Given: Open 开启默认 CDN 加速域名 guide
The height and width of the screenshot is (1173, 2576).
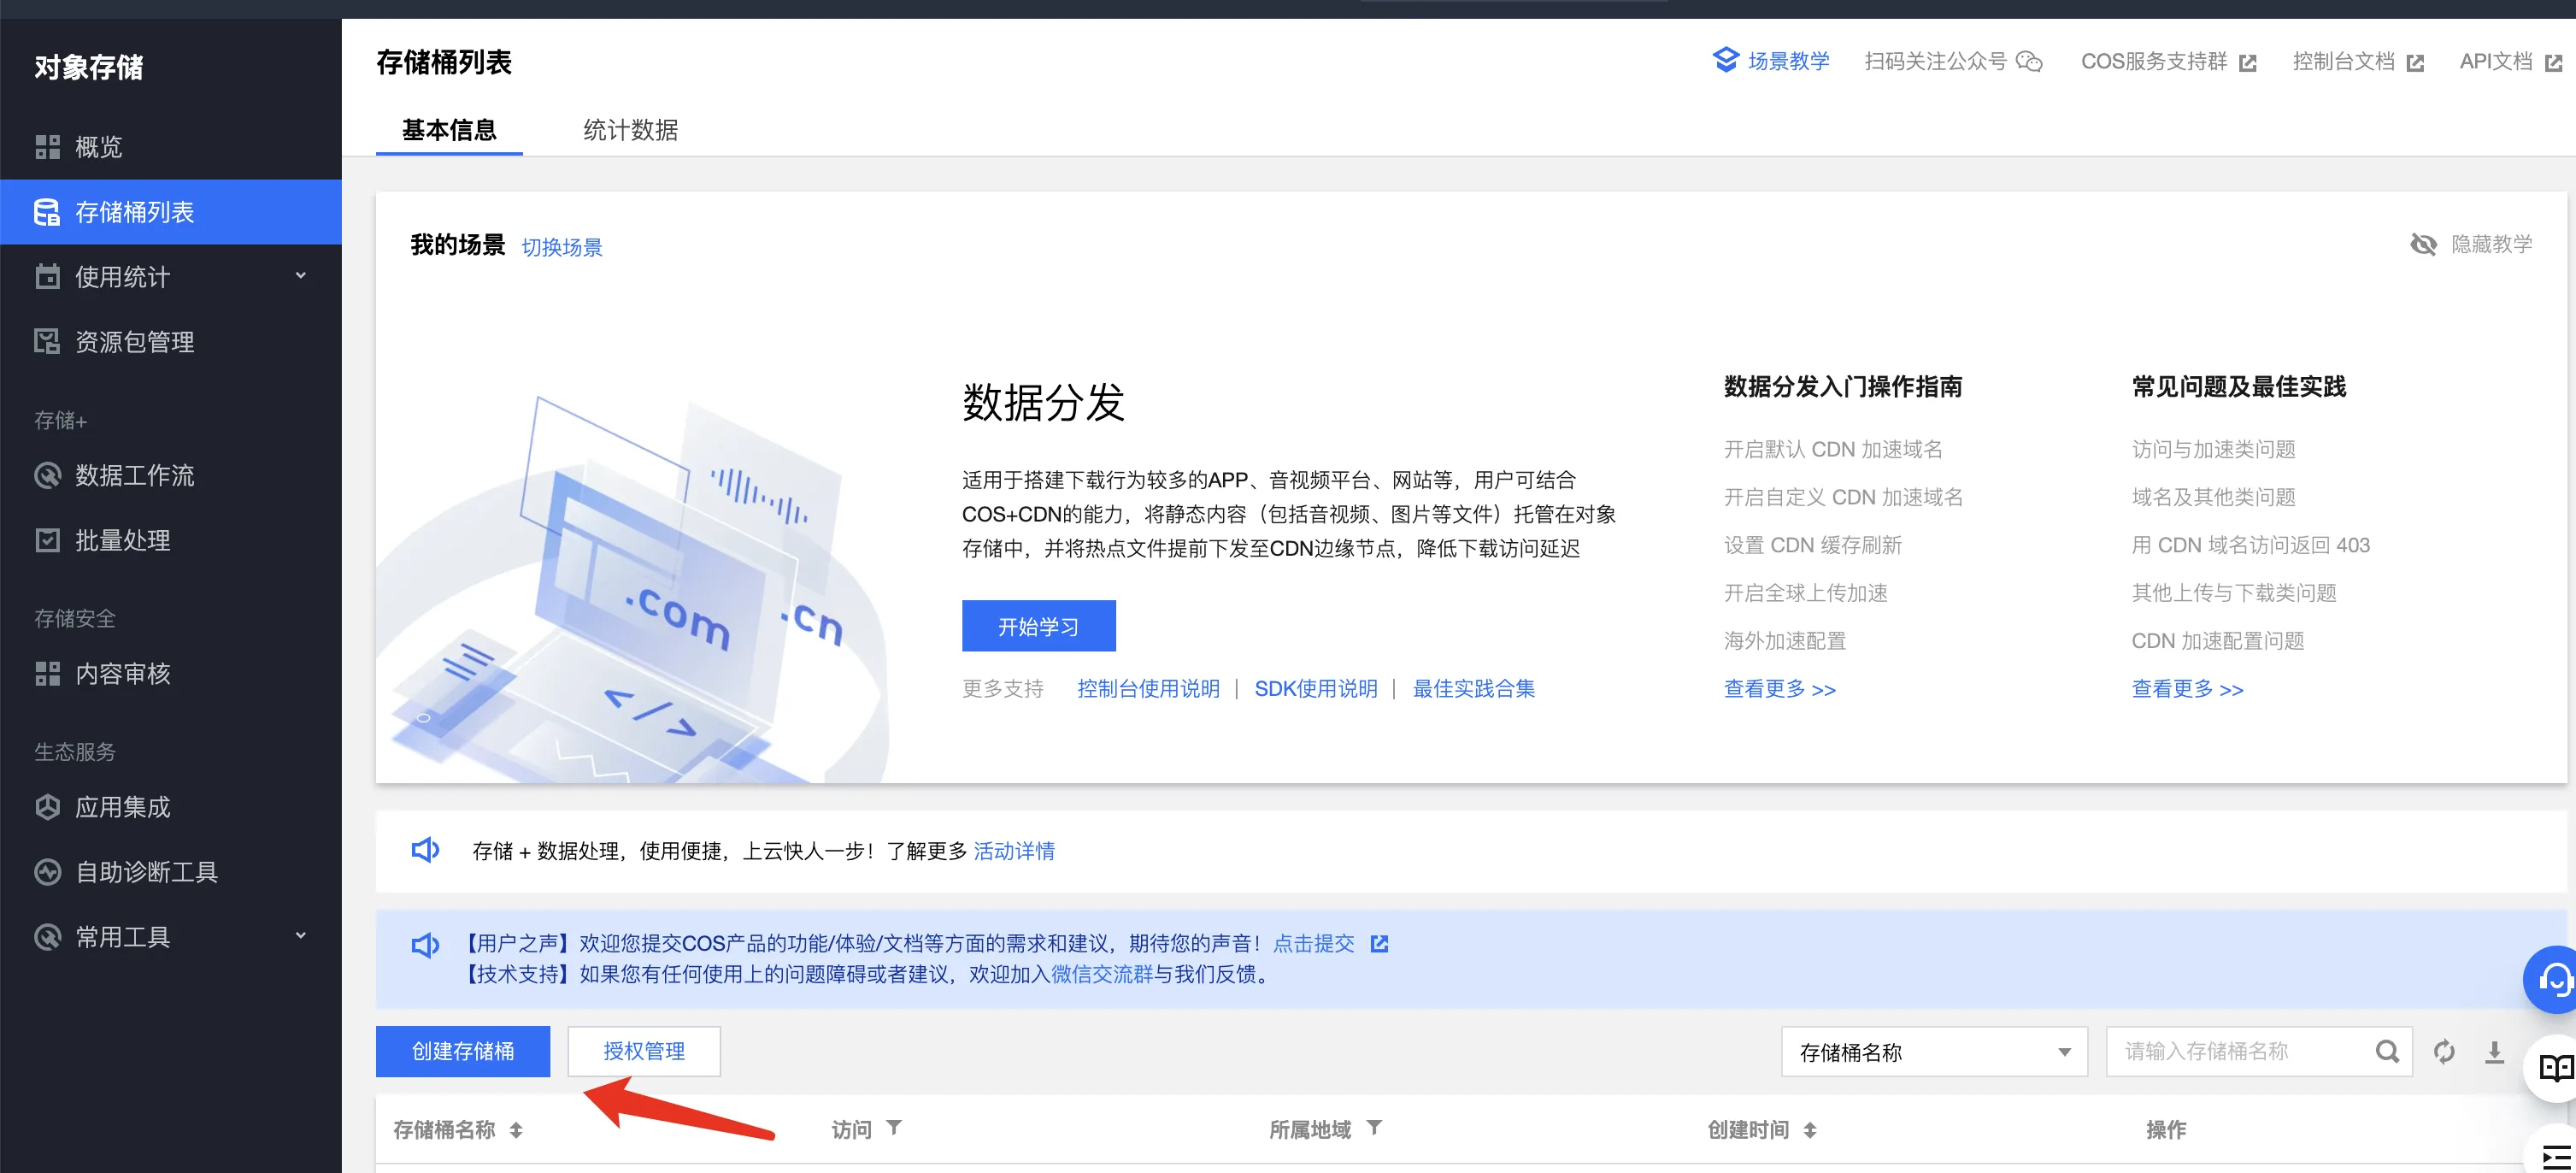Looking at the screenshot, I should tap(1832, 449).
